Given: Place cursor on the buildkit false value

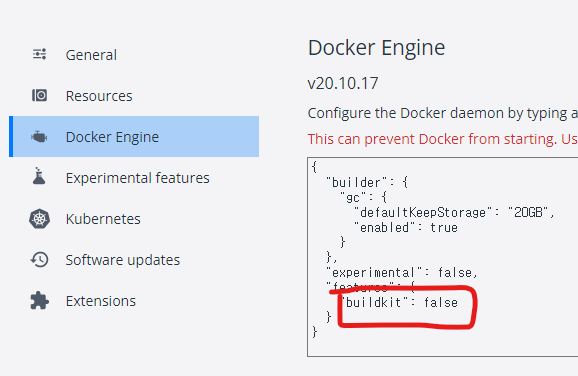Looking at the screenshot, I should click(441, 303).
